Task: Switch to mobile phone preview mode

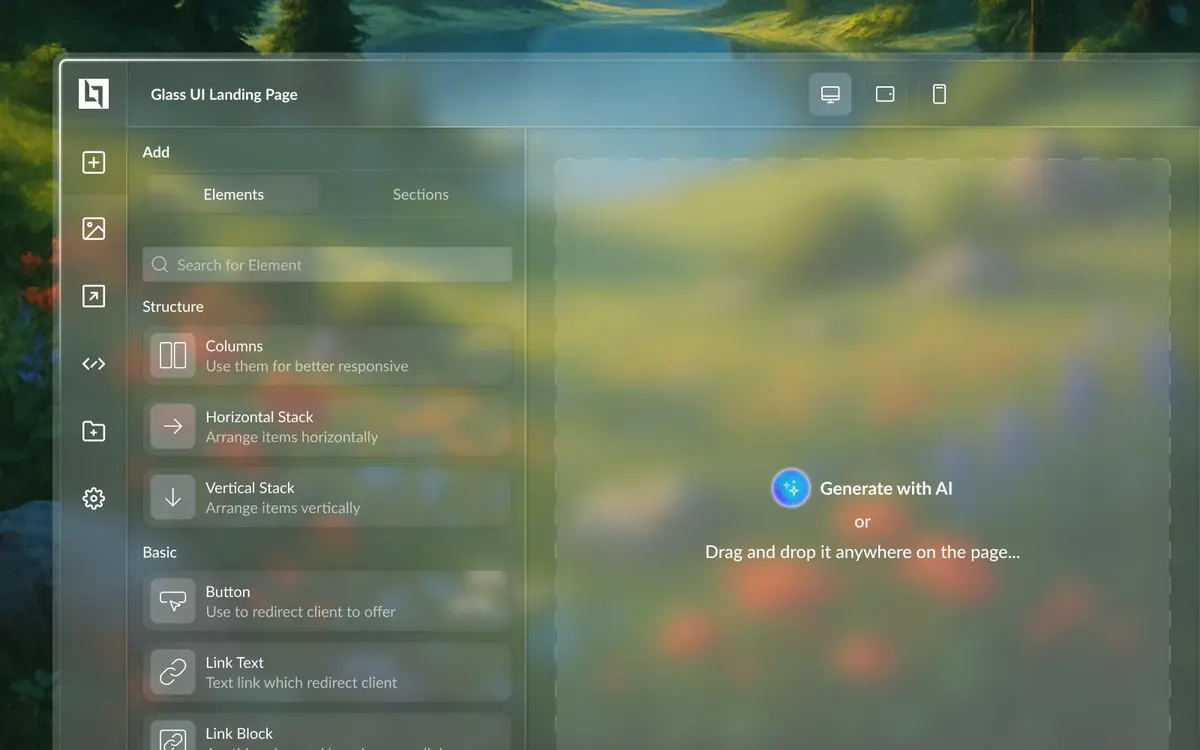Action: point(939,94)
